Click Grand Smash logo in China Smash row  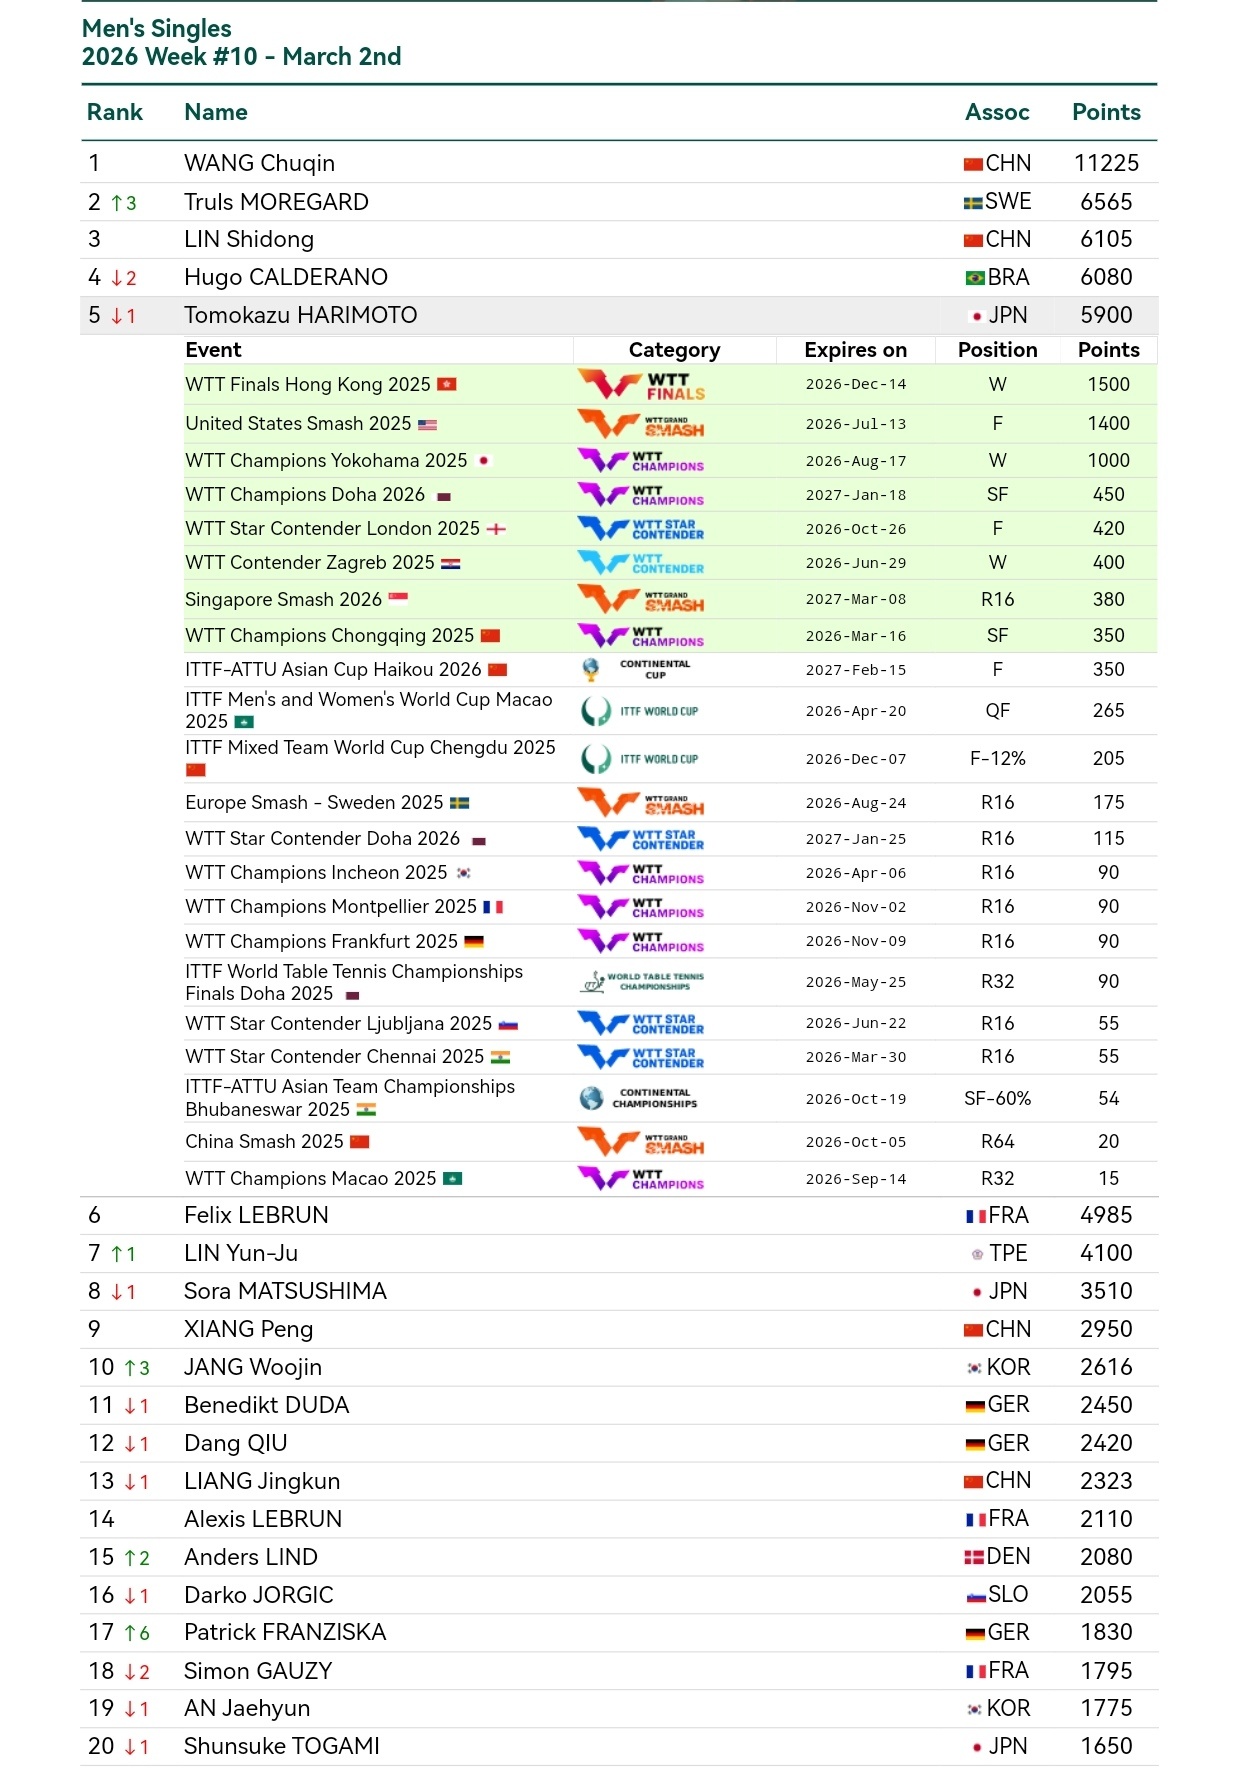click(641, 1142)
